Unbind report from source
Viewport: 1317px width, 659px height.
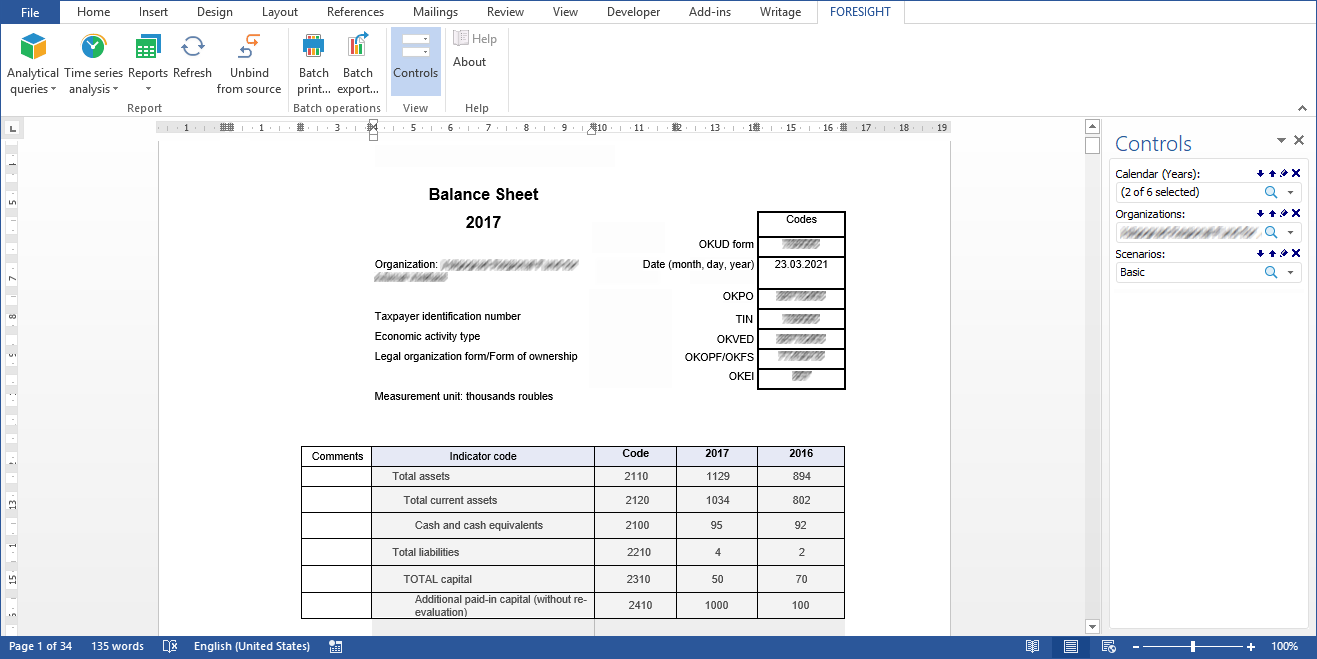click(249, 64)
